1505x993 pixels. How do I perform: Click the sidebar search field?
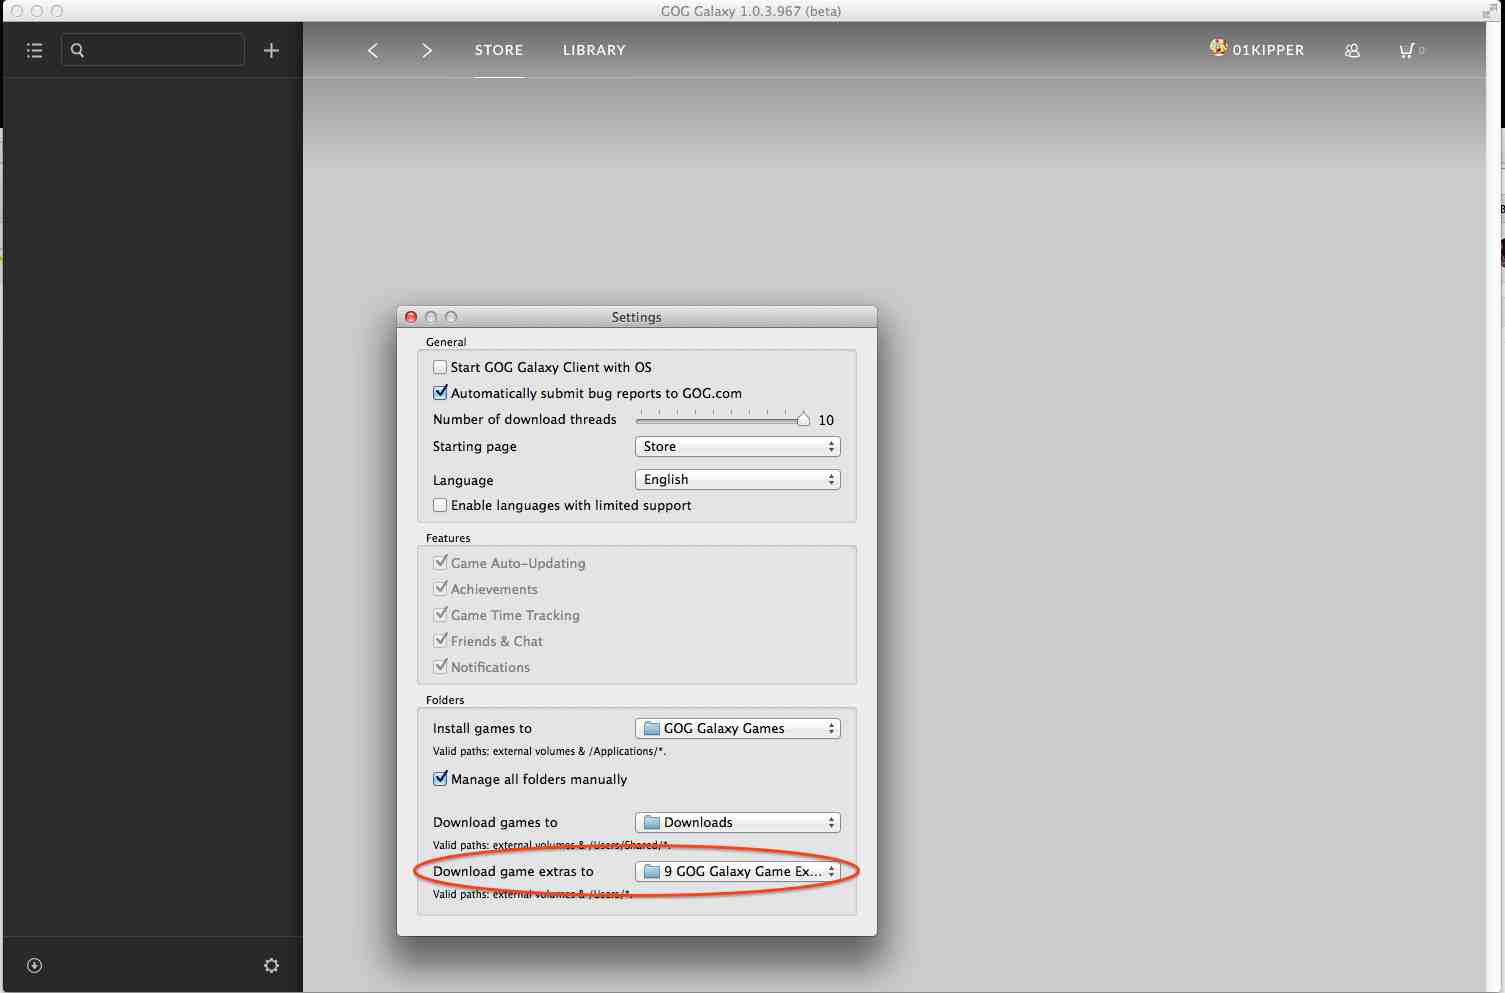[x=153, y=50]
